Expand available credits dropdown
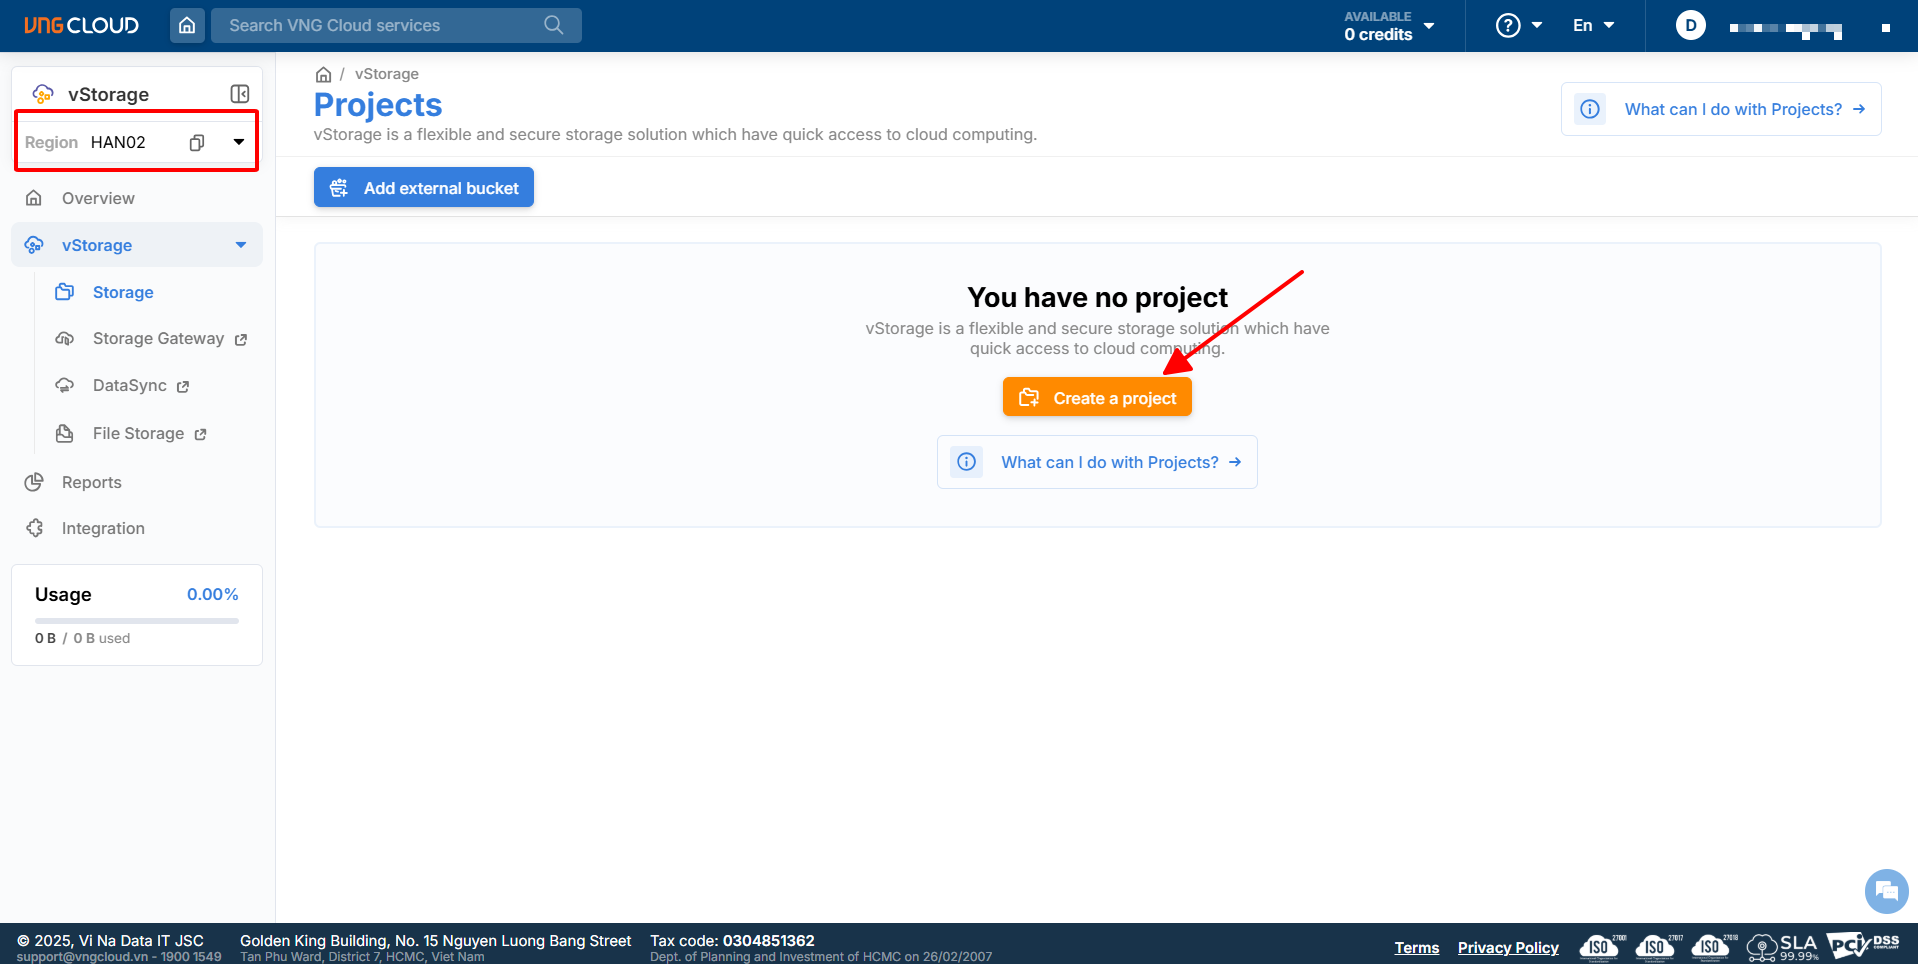The height and width of the screenshot is (964, 1918). [x=1429, y=25]
